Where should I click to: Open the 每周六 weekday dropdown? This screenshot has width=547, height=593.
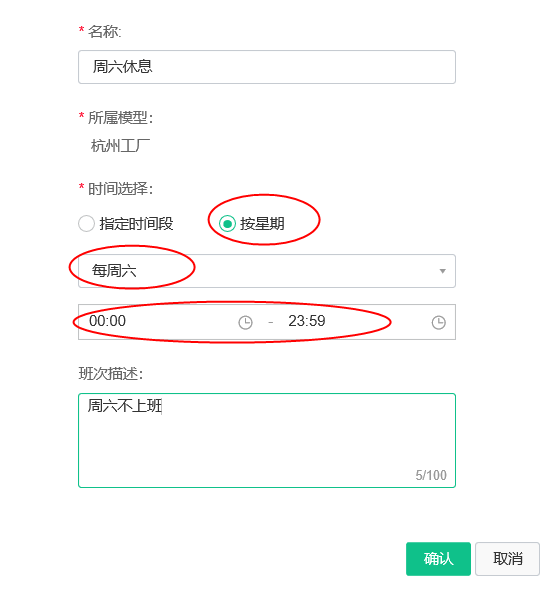pyautogui.click(x=267, y=271)
